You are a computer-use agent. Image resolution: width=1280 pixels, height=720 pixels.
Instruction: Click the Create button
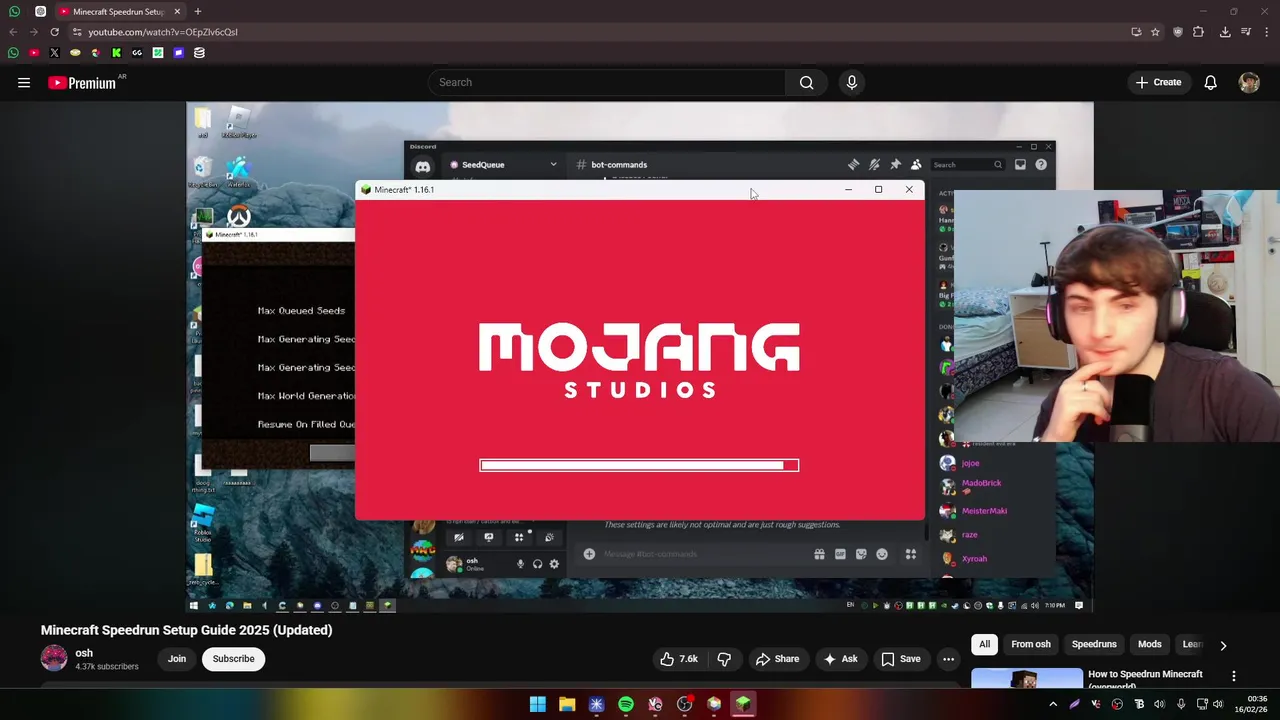click(x=1158, y=83)
